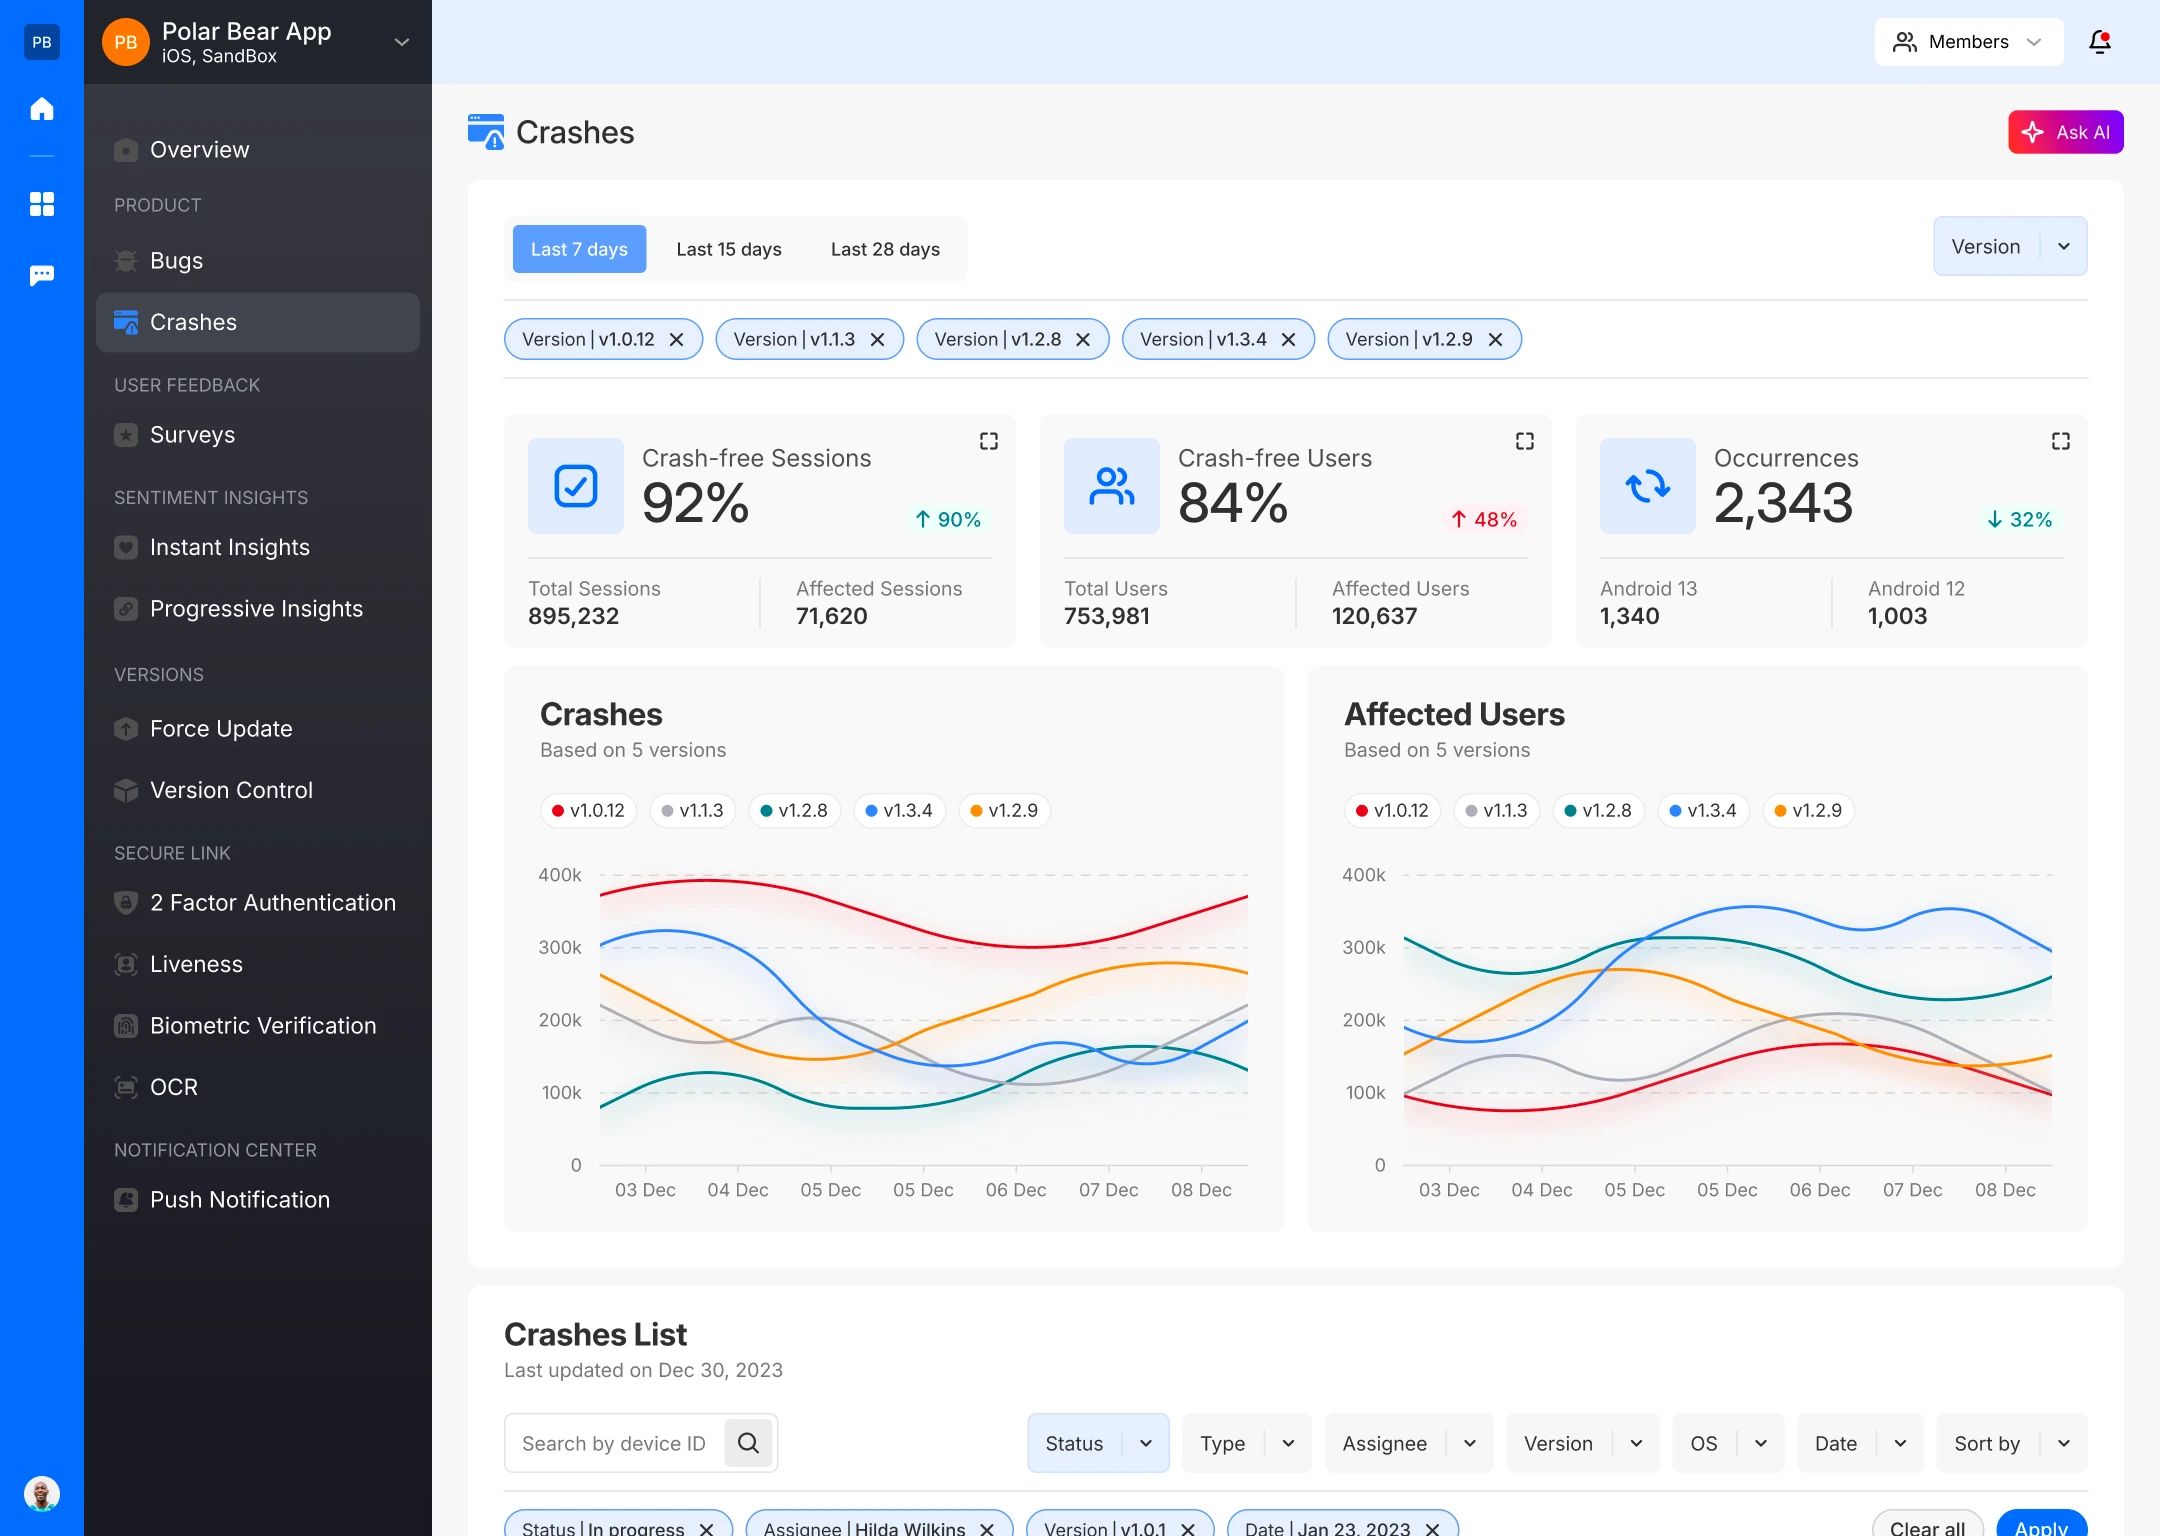Viewport: 2160px width, 1536px height.
Task: Toggle v1.3.4 series in Crashes chart legend
Action: (898, 810)
